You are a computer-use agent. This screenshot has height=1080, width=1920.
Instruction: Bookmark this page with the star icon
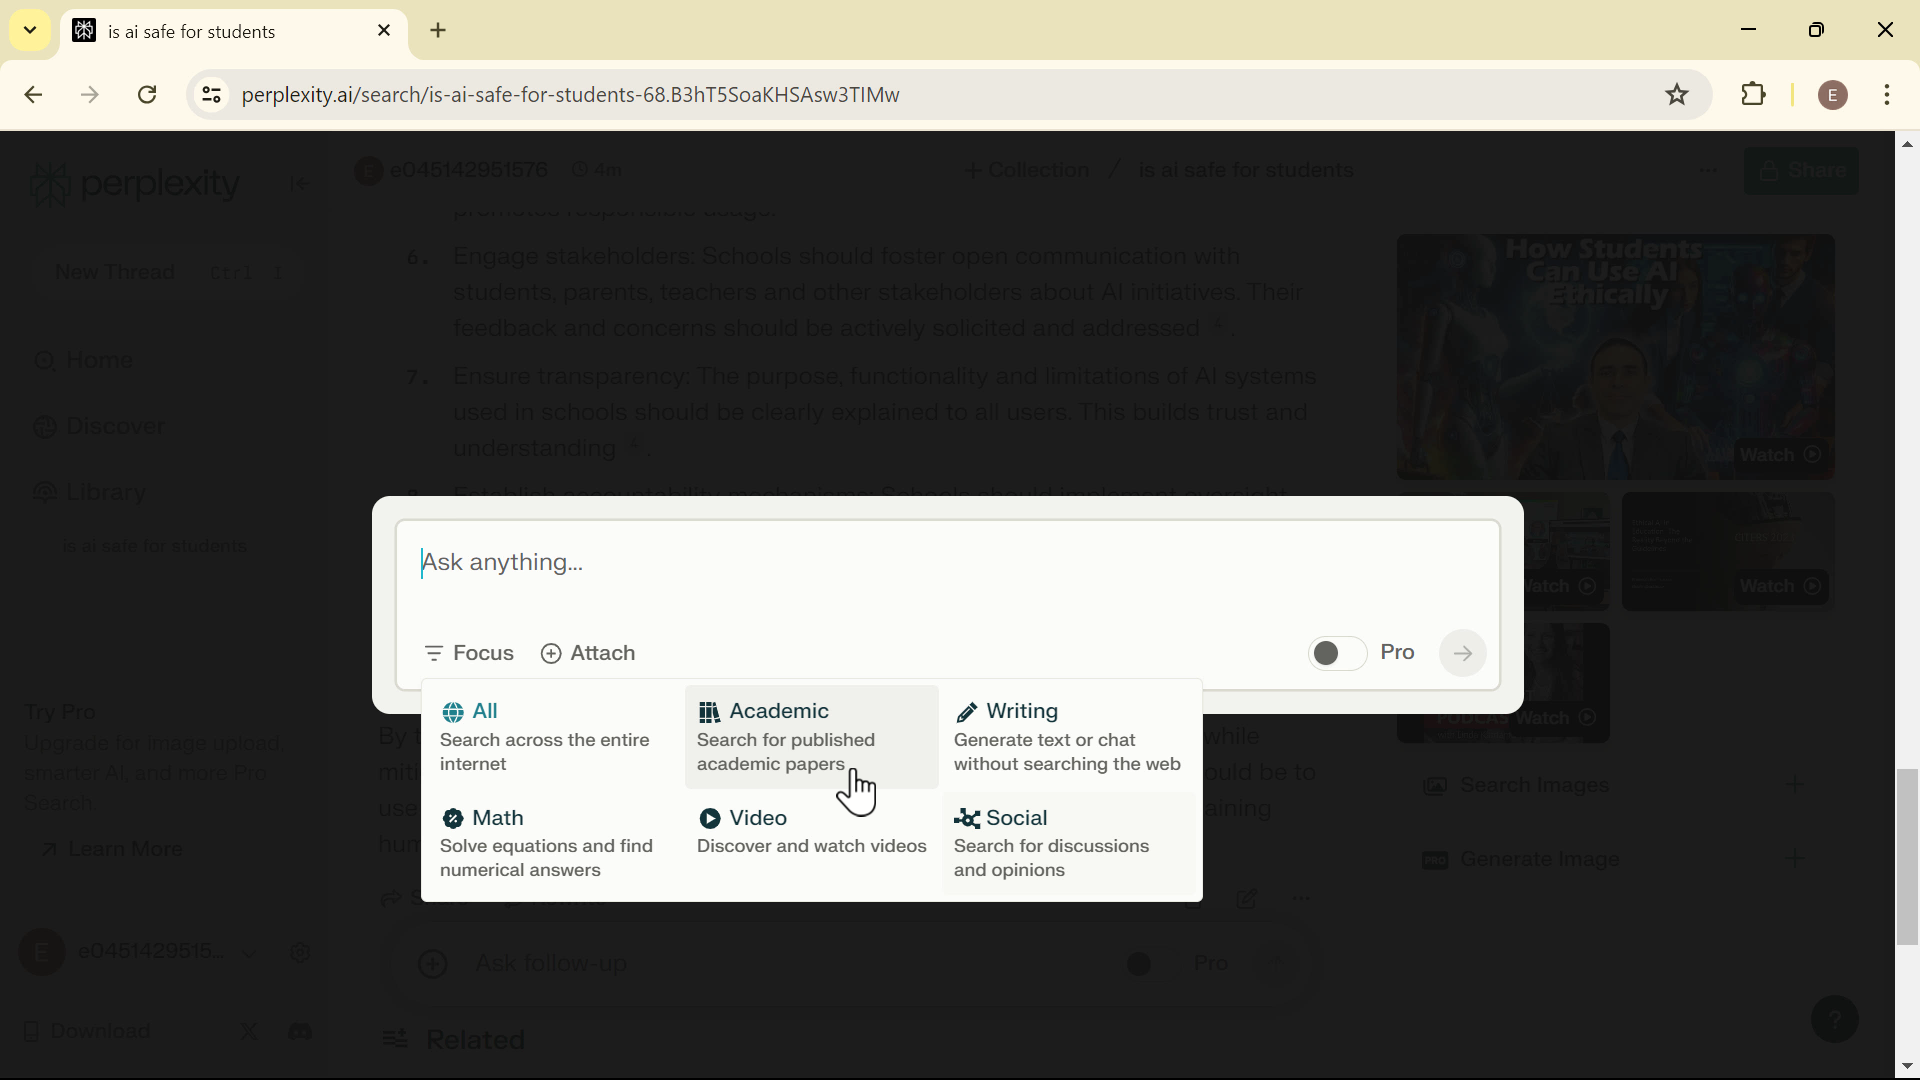point(1677,95)
